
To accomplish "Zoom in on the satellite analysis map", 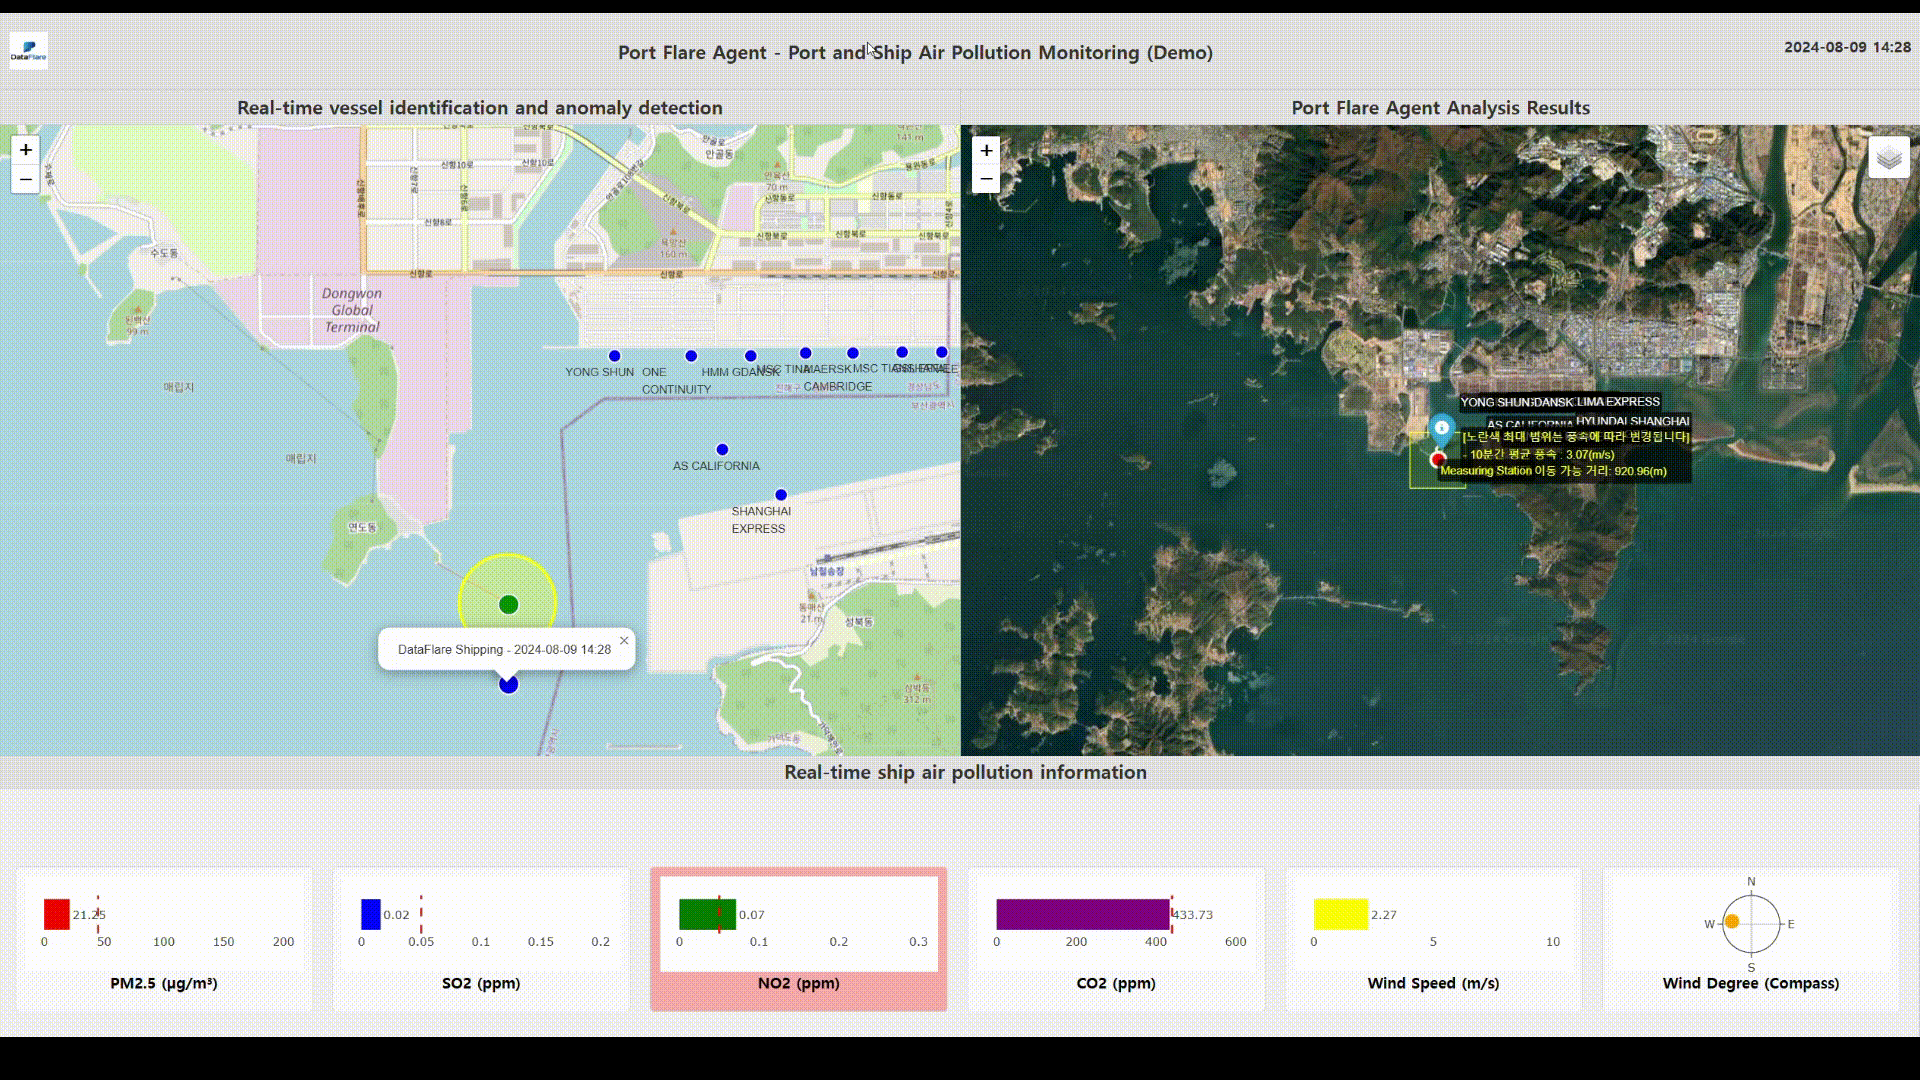I will pos(986,150).
